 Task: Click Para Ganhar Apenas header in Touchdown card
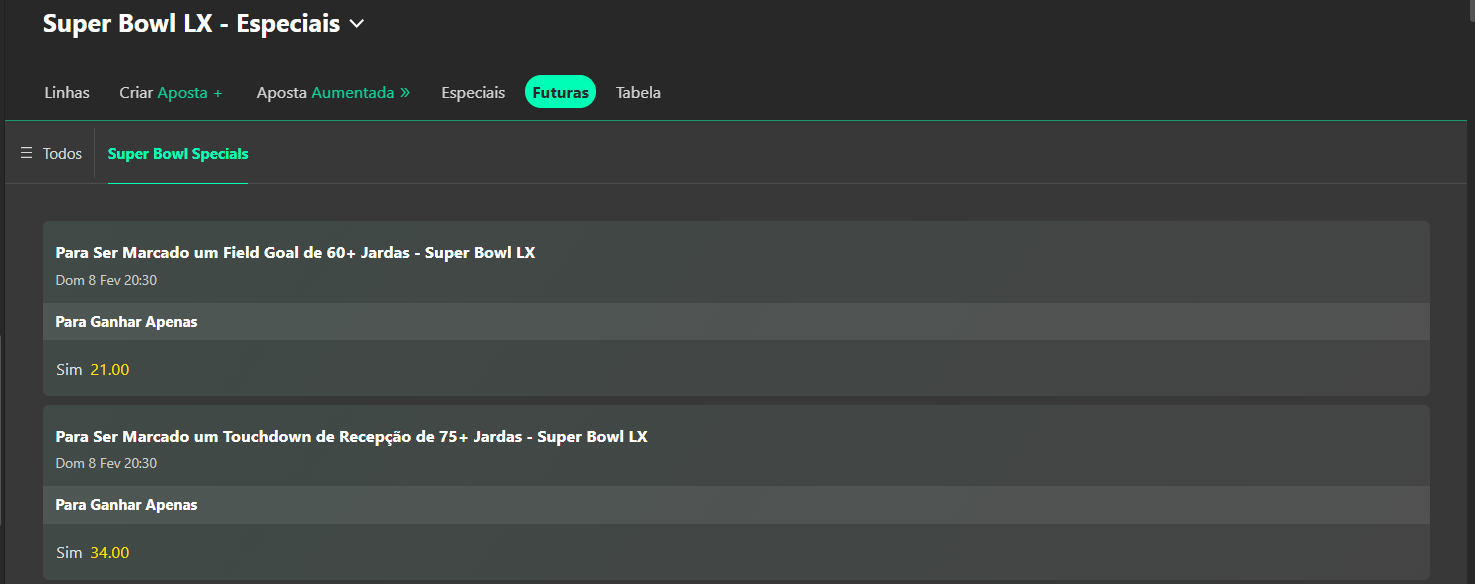point(736,505)
